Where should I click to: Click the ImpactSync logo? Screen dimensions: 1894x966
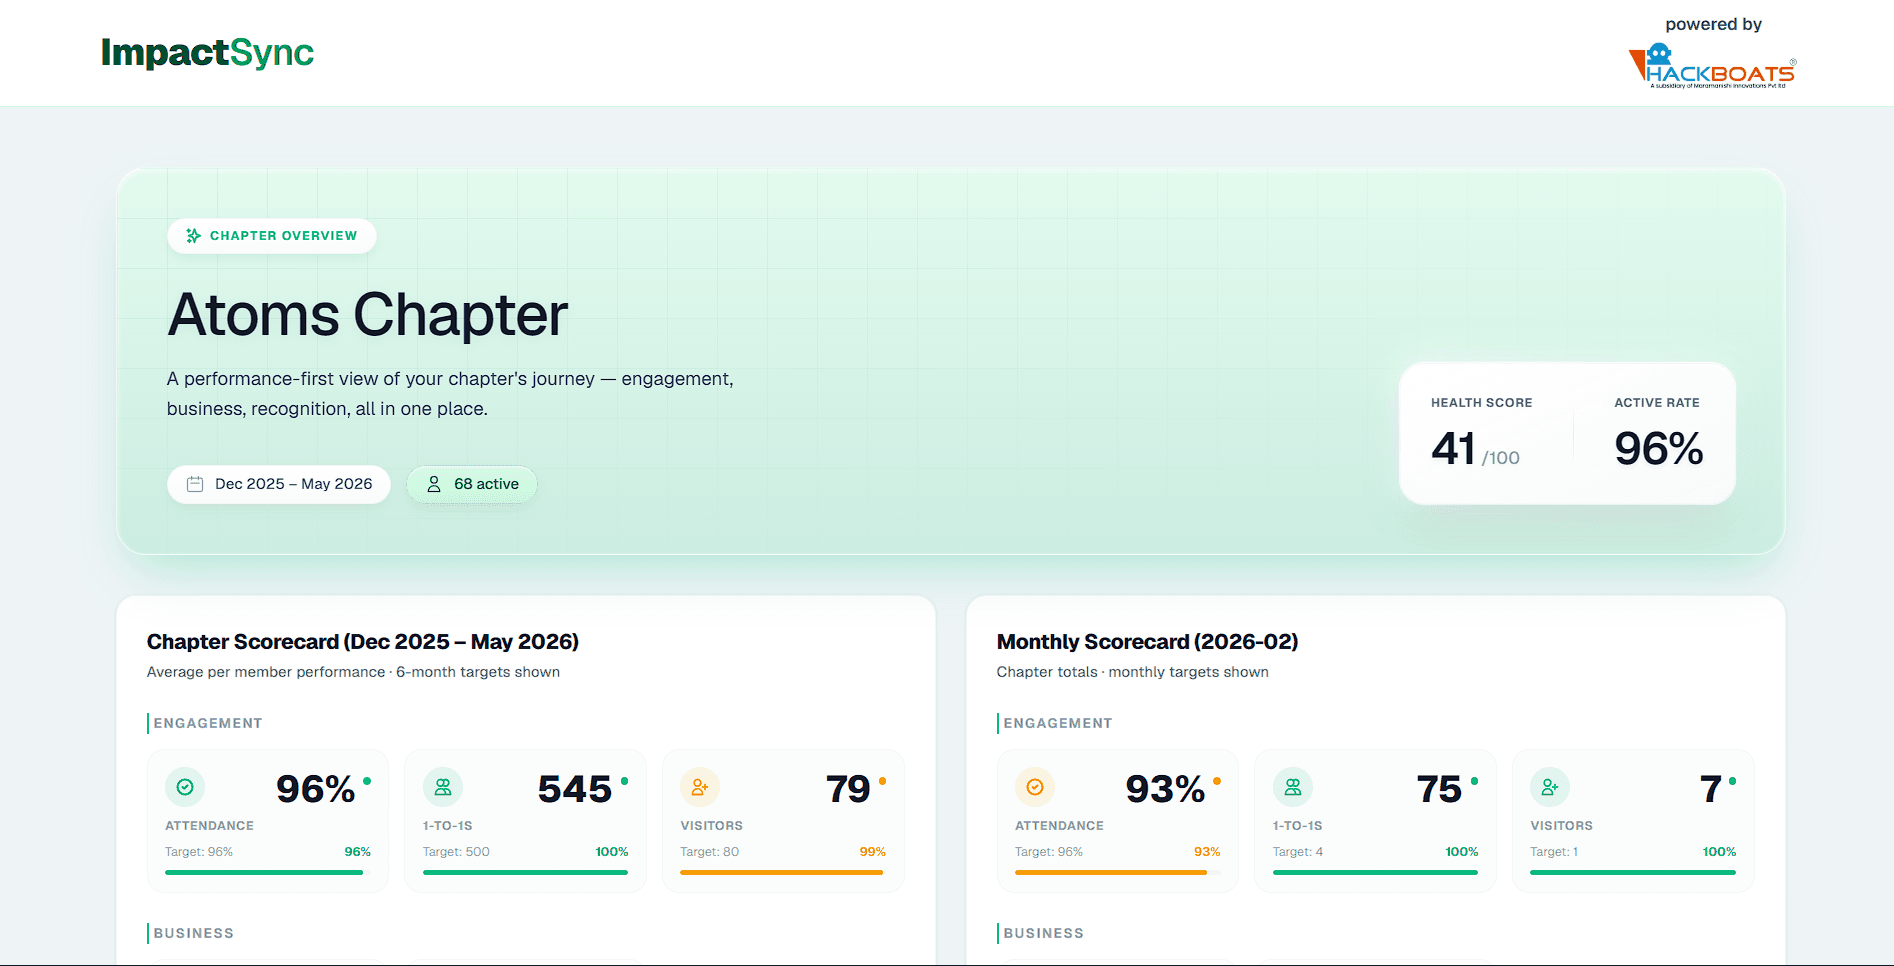tap(207, 52)
